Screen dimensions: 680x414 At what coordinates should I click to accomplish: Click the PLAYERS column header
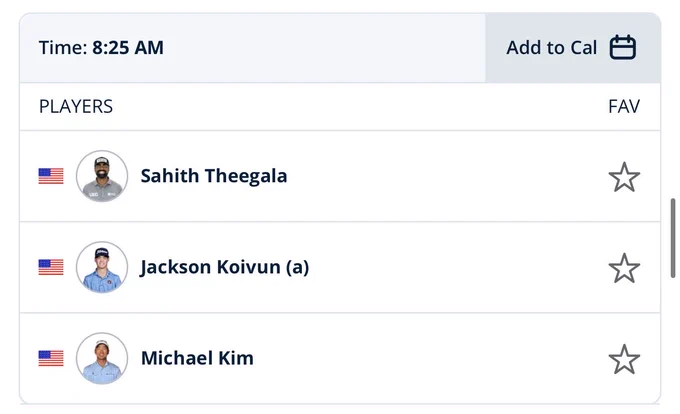[76, 106]
